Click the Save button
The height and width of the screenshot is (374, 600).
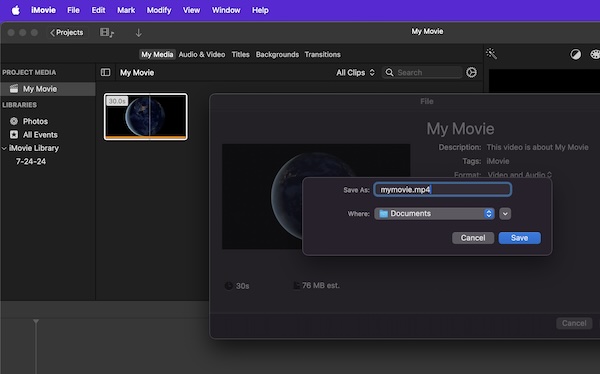pyautogui.click(x=520, y=238)
